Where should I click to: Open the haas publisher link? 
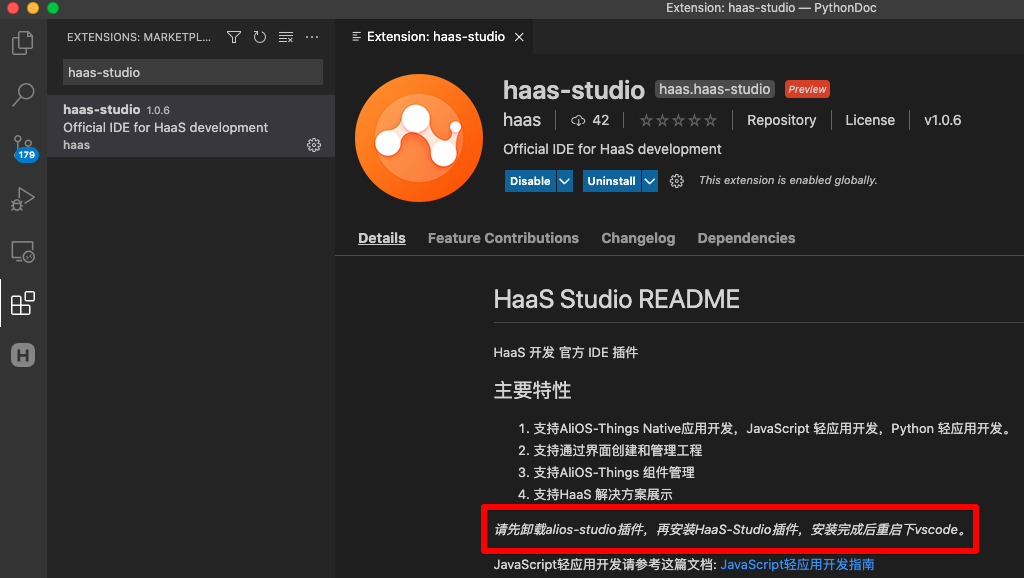click(x=522, y=120)
